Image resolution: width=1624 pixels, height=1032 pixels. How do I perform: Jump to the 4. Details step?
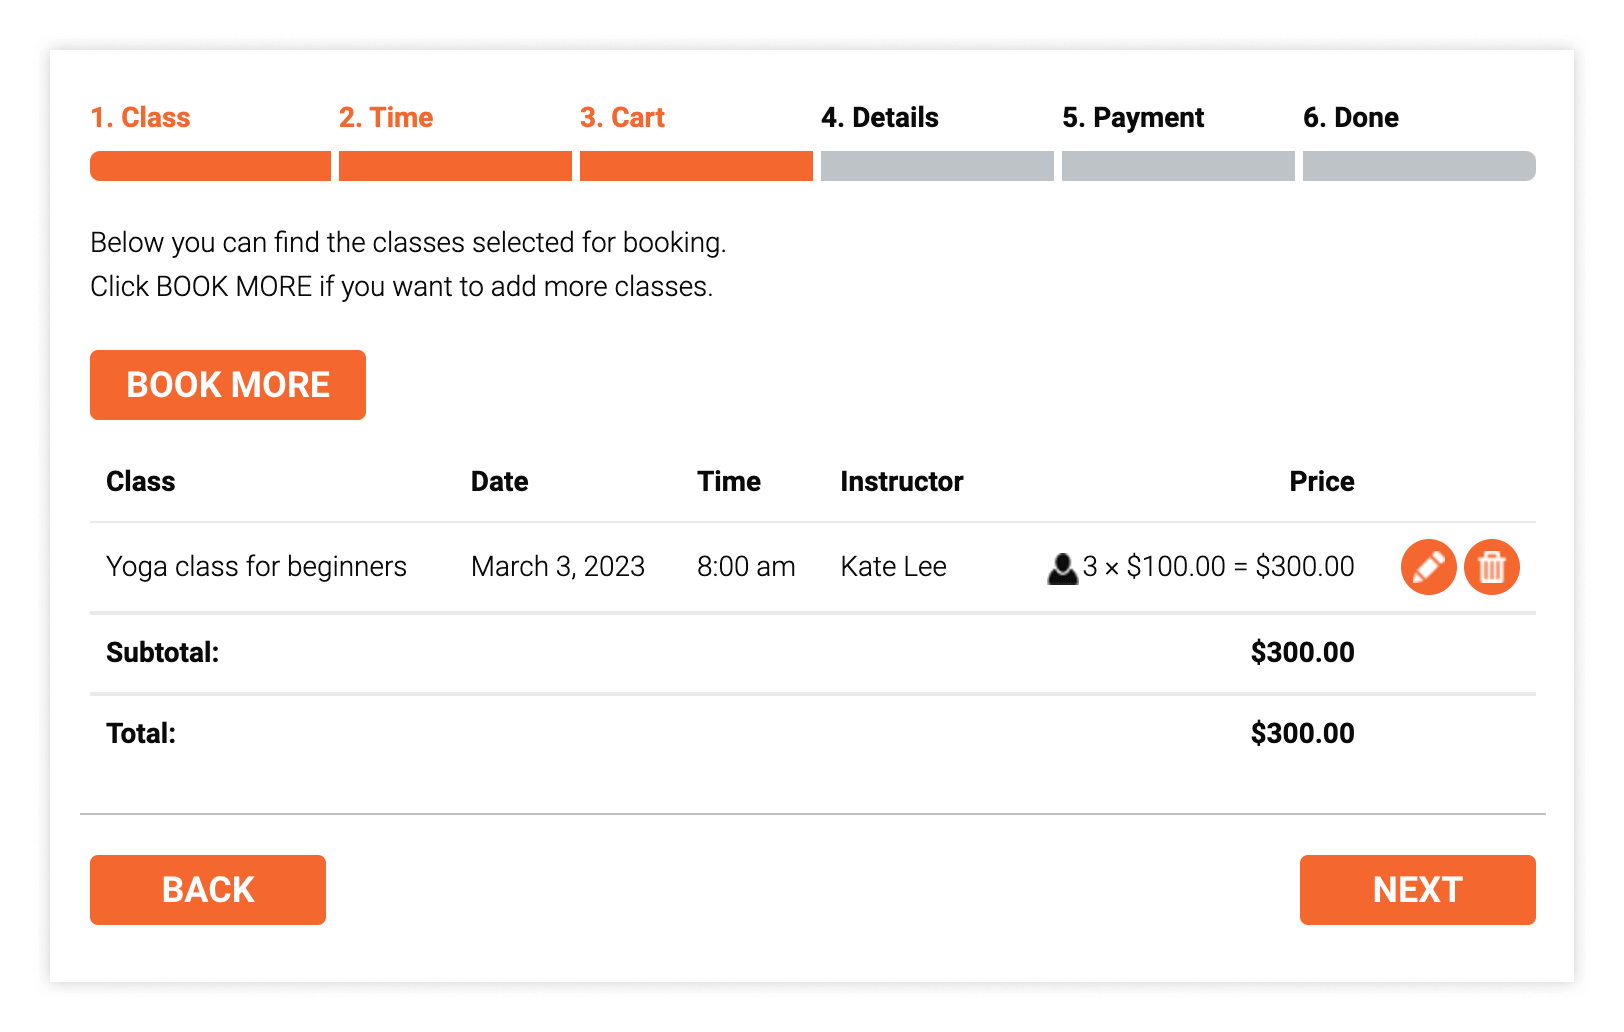click(x=879, y=118)
